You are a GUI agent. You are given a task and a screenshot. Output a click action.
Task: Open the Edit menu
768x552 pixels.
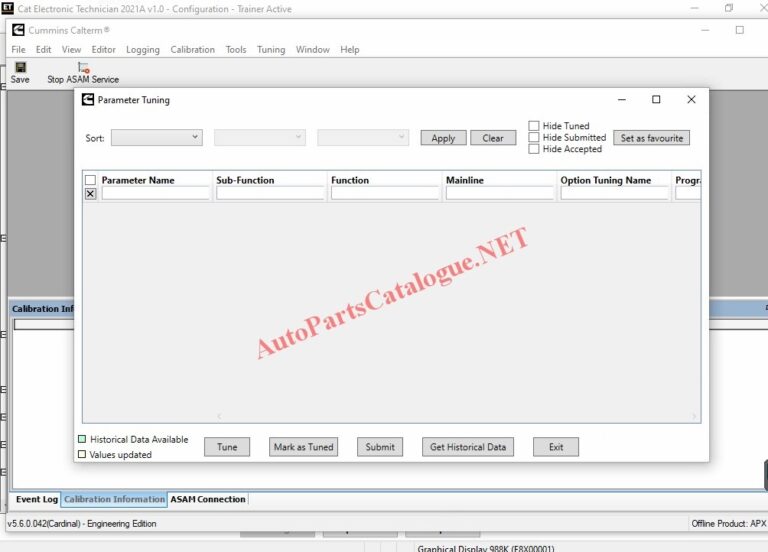[x=43, y=49]
